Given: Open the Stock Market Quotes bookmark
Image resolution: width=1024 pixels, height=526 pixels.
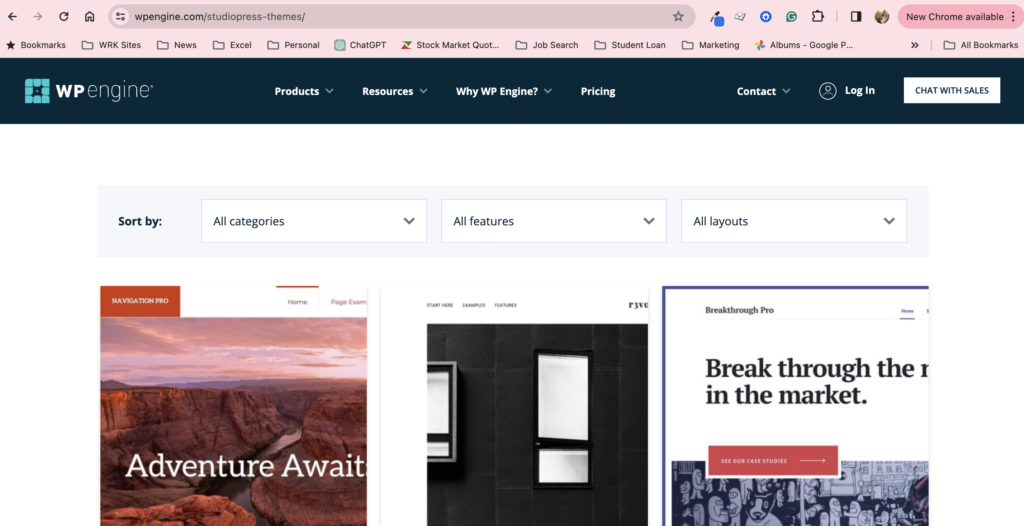Looking at the screenshot, I should pyautogui.click(x=450, y=45).
